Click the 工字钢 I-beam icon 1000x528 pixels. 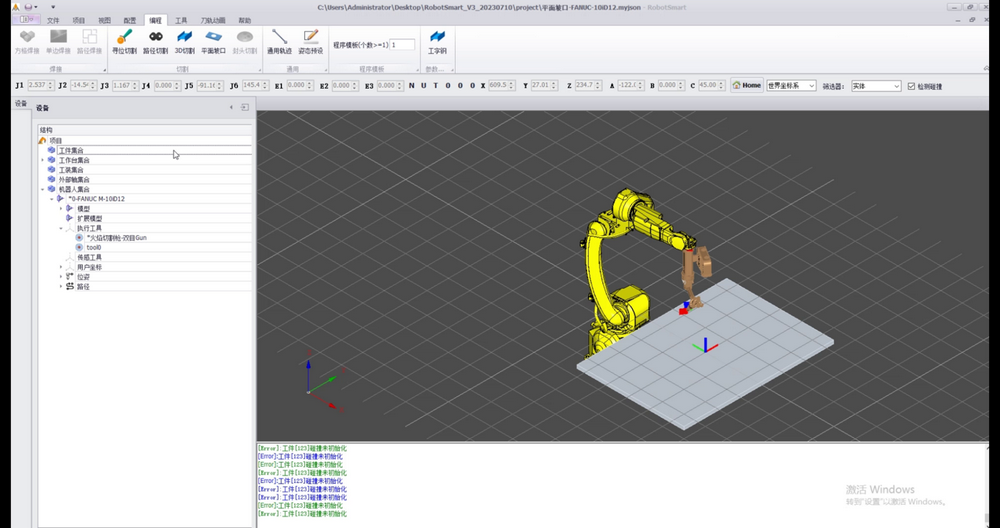[x=437, y=37]
